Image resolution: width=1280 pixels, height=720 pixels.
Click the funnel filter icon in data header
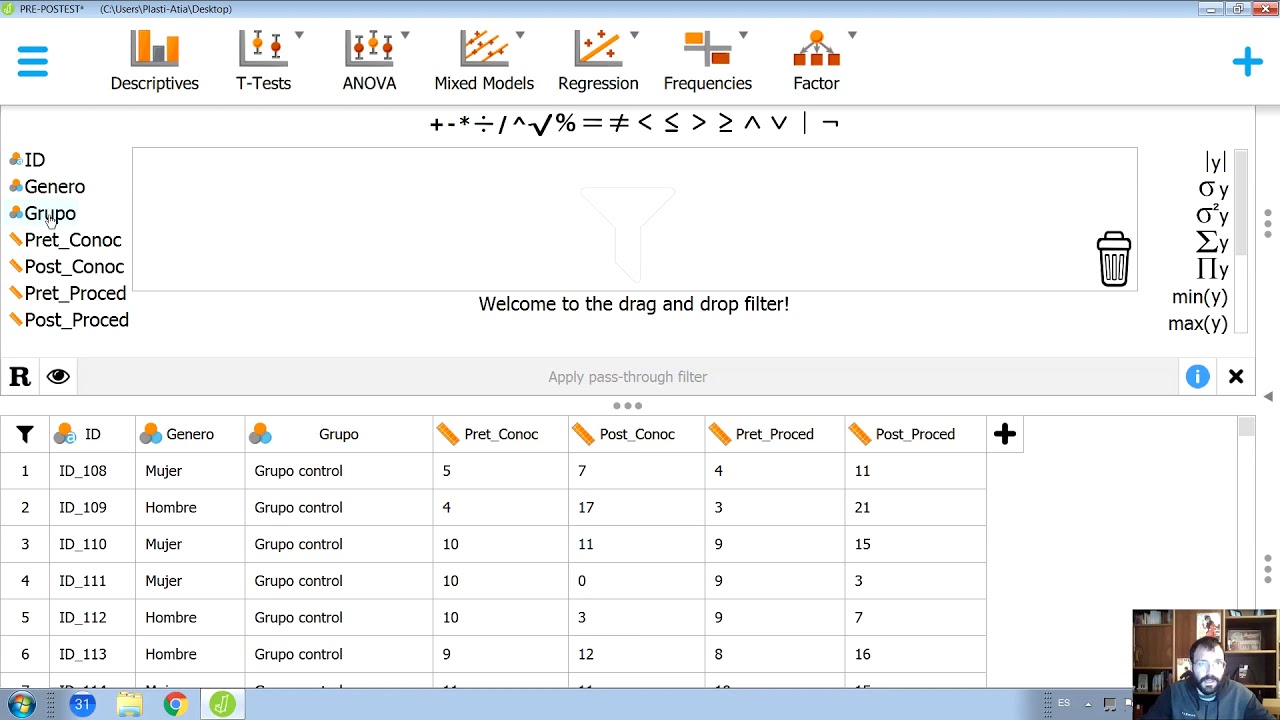25,434
